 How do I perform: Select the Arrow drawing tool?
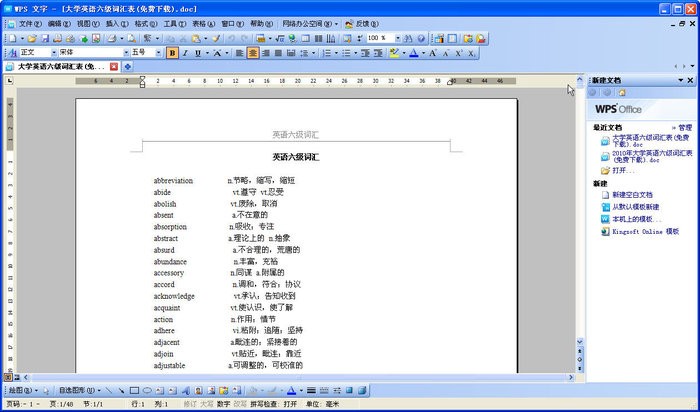pyautogui.click(x=121, y=391)
